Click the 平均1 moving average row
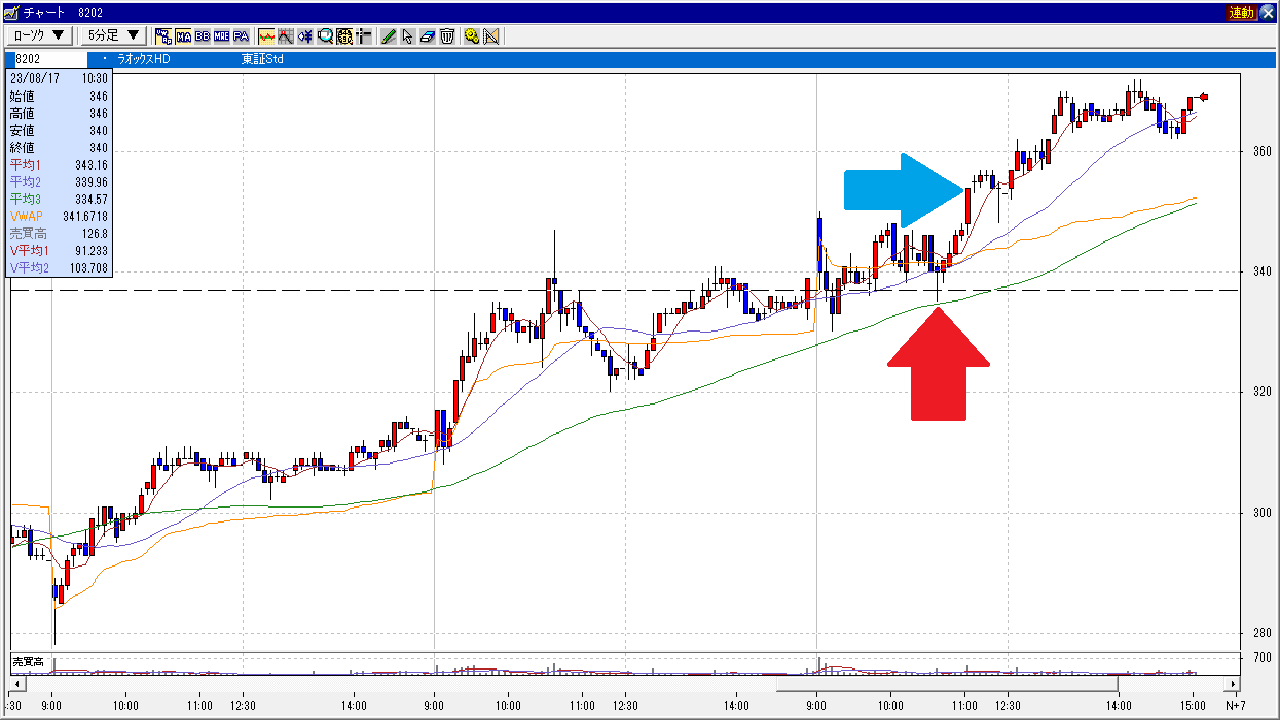 point(59,164)
